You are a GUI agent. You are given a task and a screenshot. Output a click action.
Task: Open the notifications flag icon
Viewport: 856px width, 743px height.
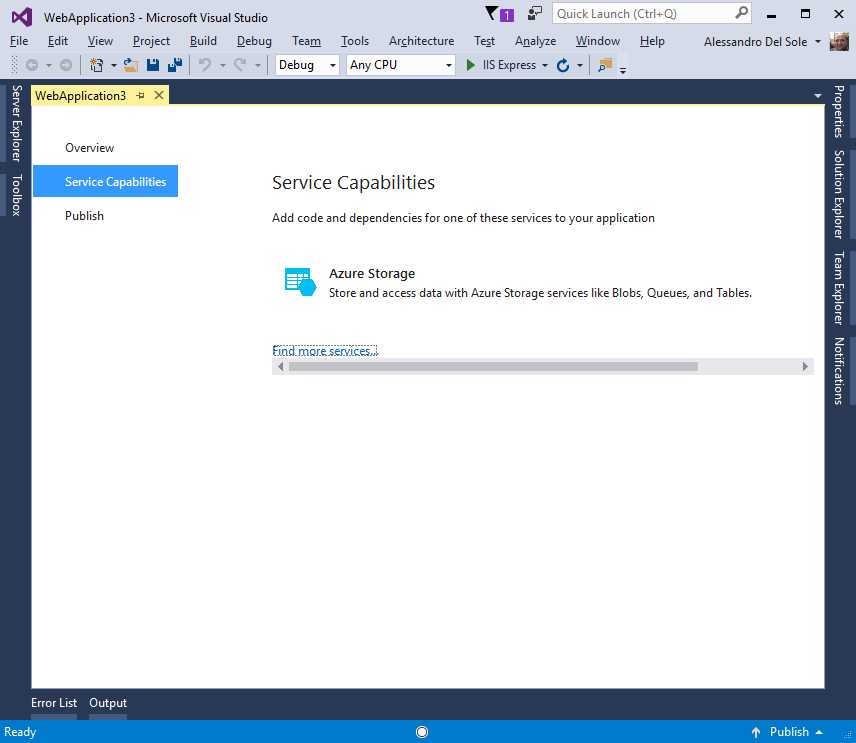499,14
